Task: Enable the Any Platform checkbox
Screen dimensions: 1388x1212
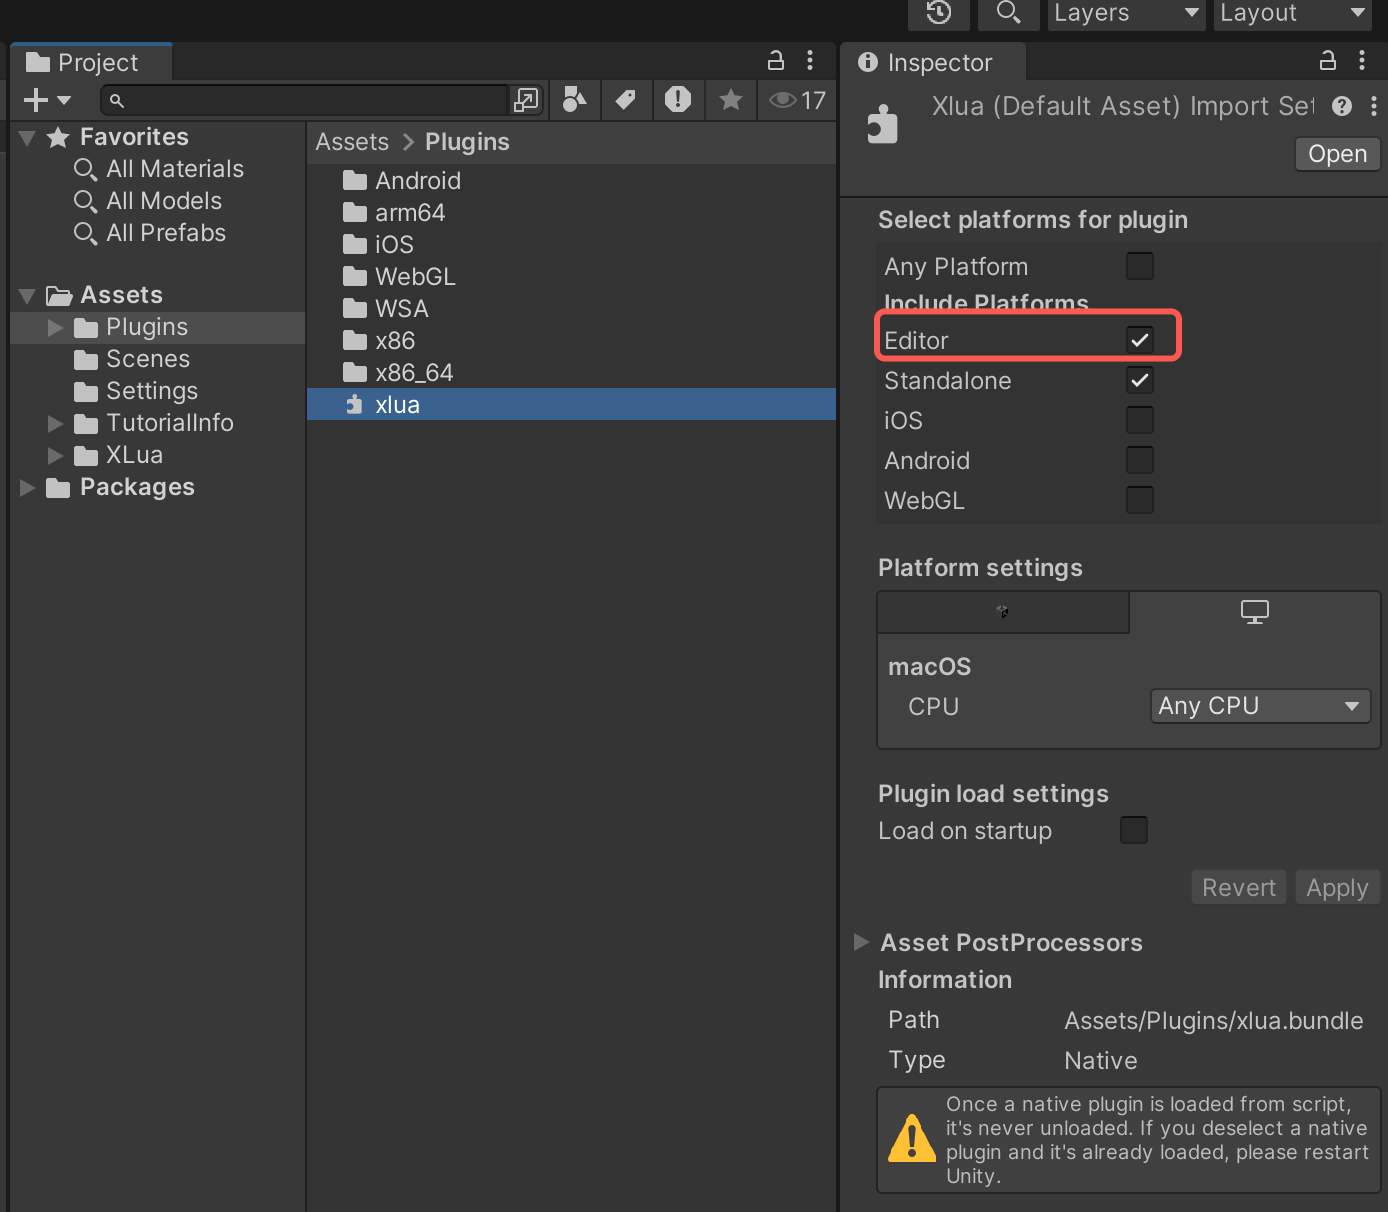Action: [x=1140, y=266]
